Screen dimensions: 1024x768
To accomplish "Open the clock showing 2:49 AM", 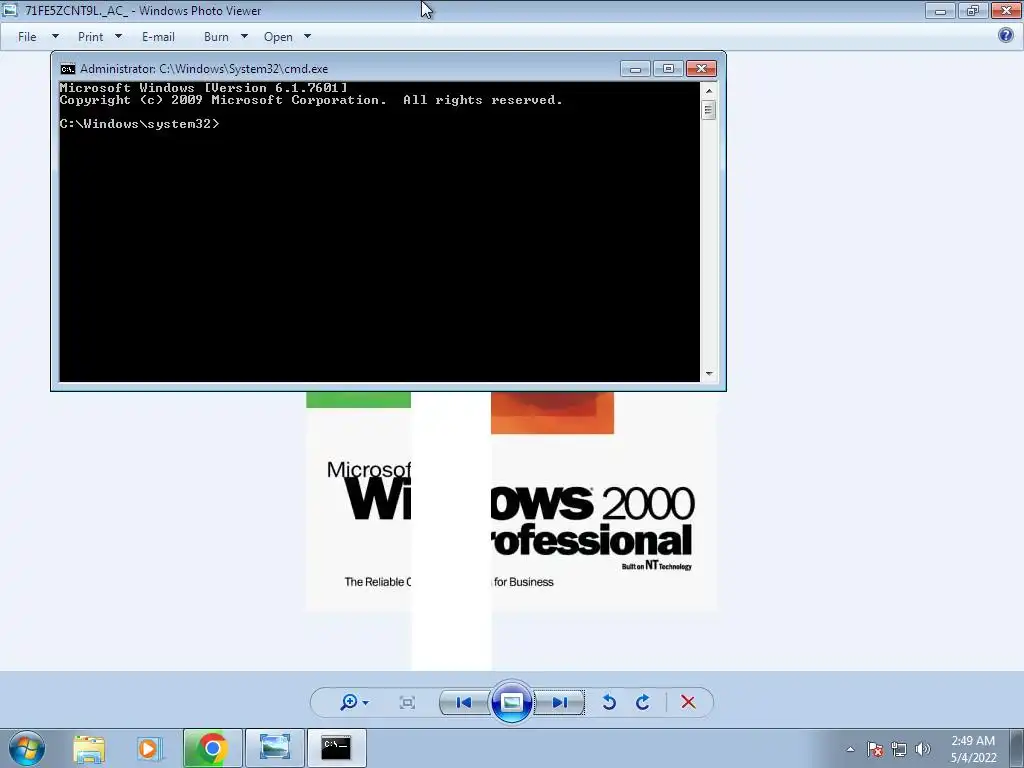I will pyautogui.click(x=973, y=749).
